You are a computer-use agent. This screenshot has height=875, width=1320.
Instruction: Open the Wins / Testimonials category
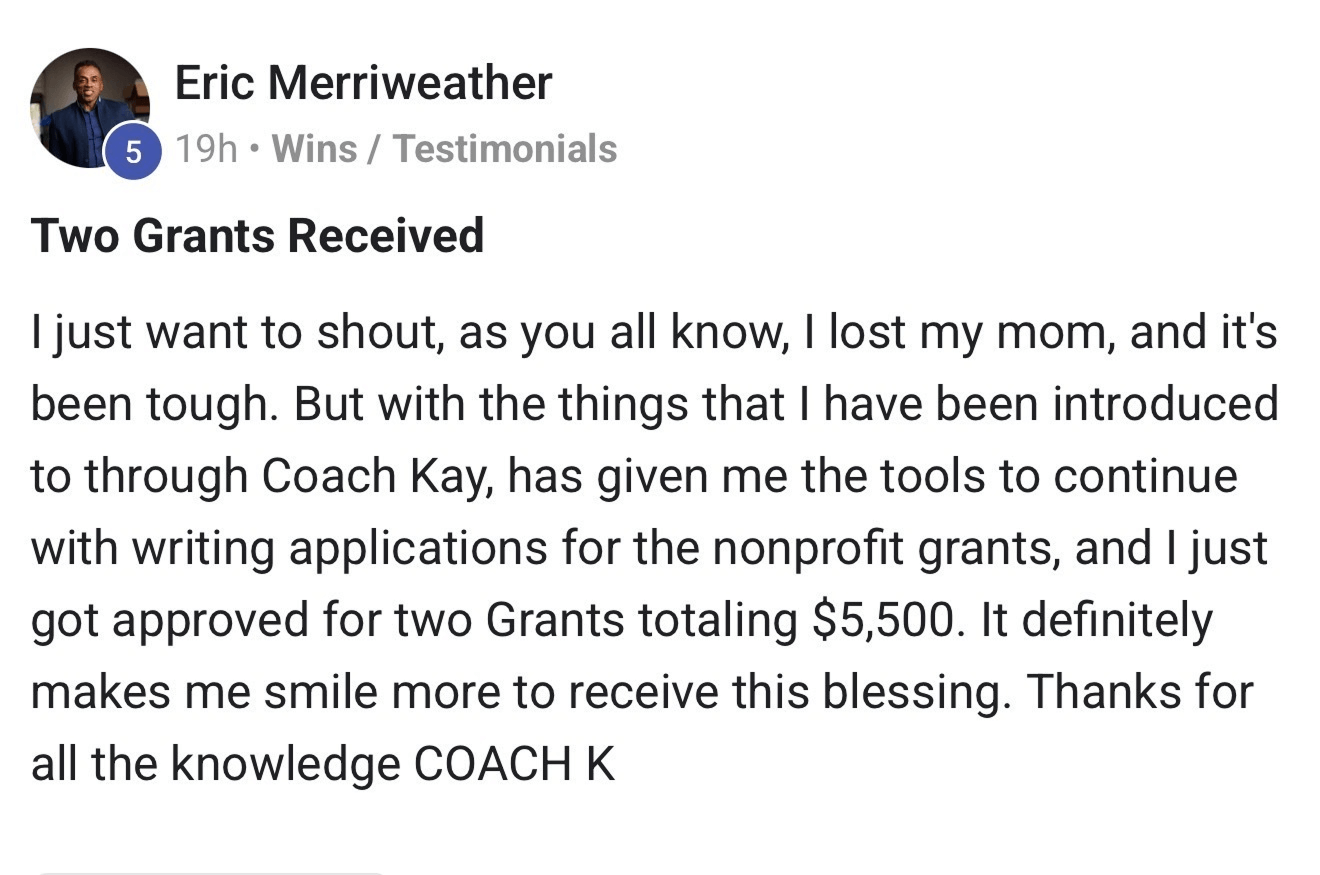coord(444,149)
